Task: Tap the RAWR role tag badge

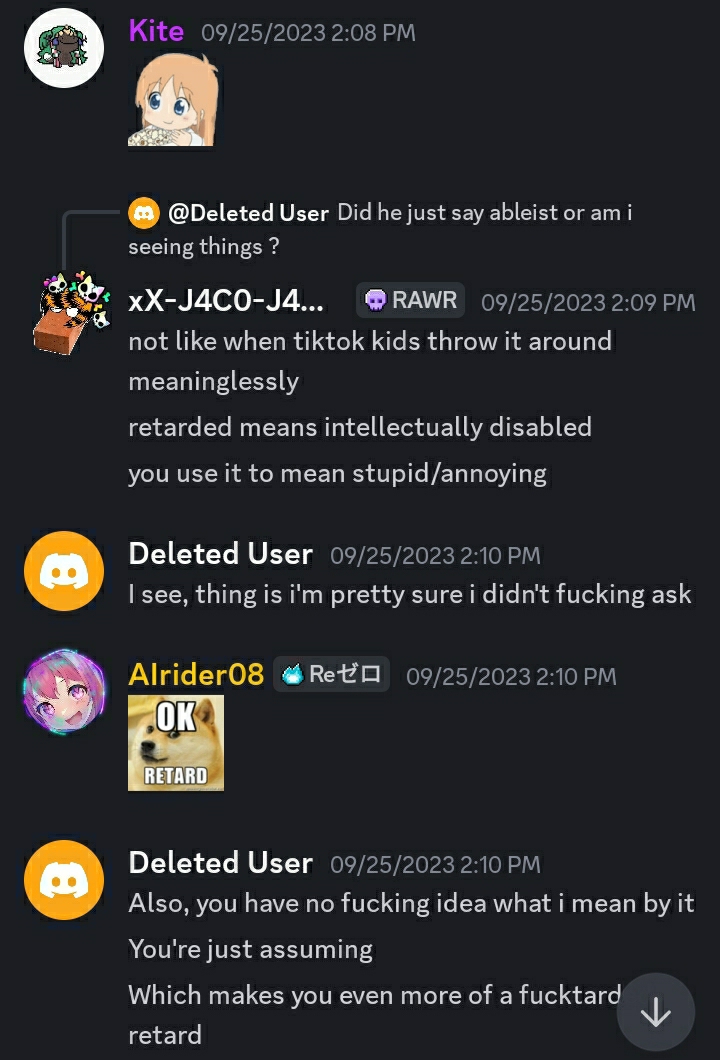Action: pyautogui.click(x=410, y=300)
